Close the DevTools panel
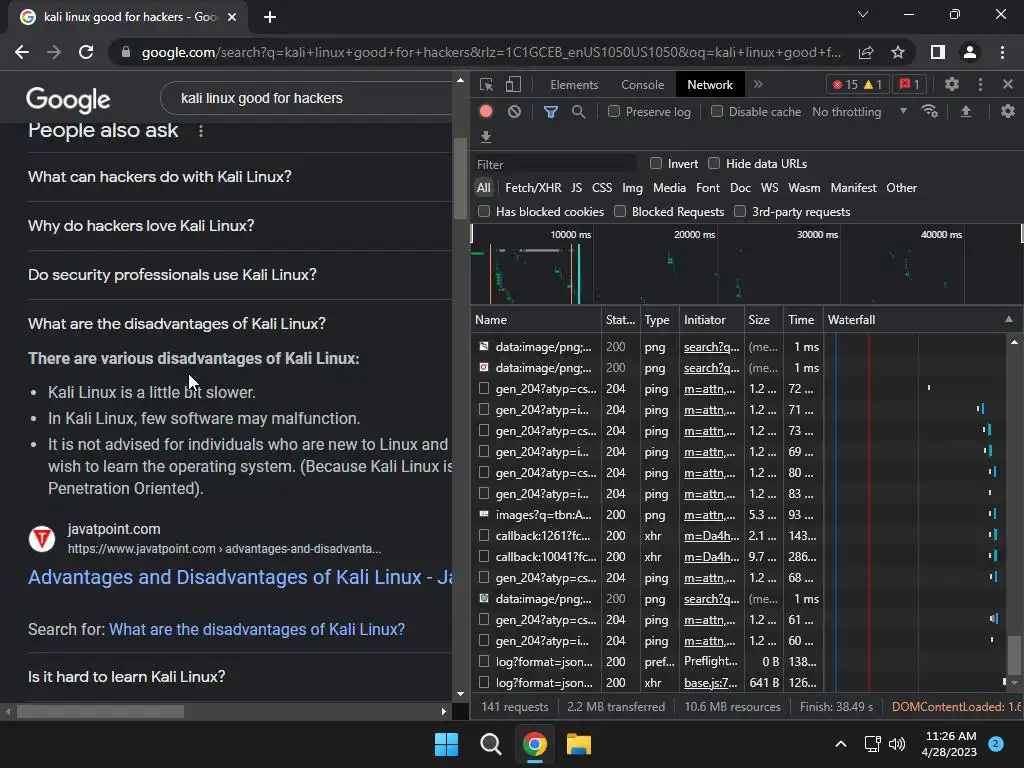1024x768 pixels. (1008, 84)
